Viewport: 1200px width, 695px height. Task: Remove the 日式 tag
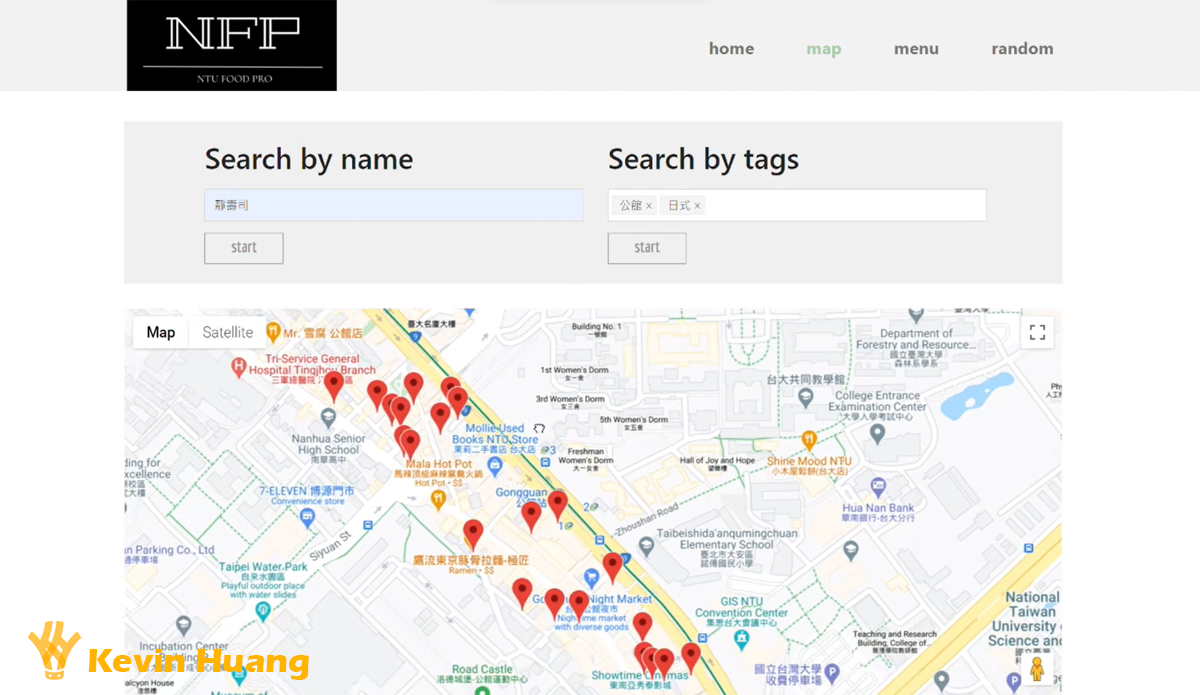(698, 206)
